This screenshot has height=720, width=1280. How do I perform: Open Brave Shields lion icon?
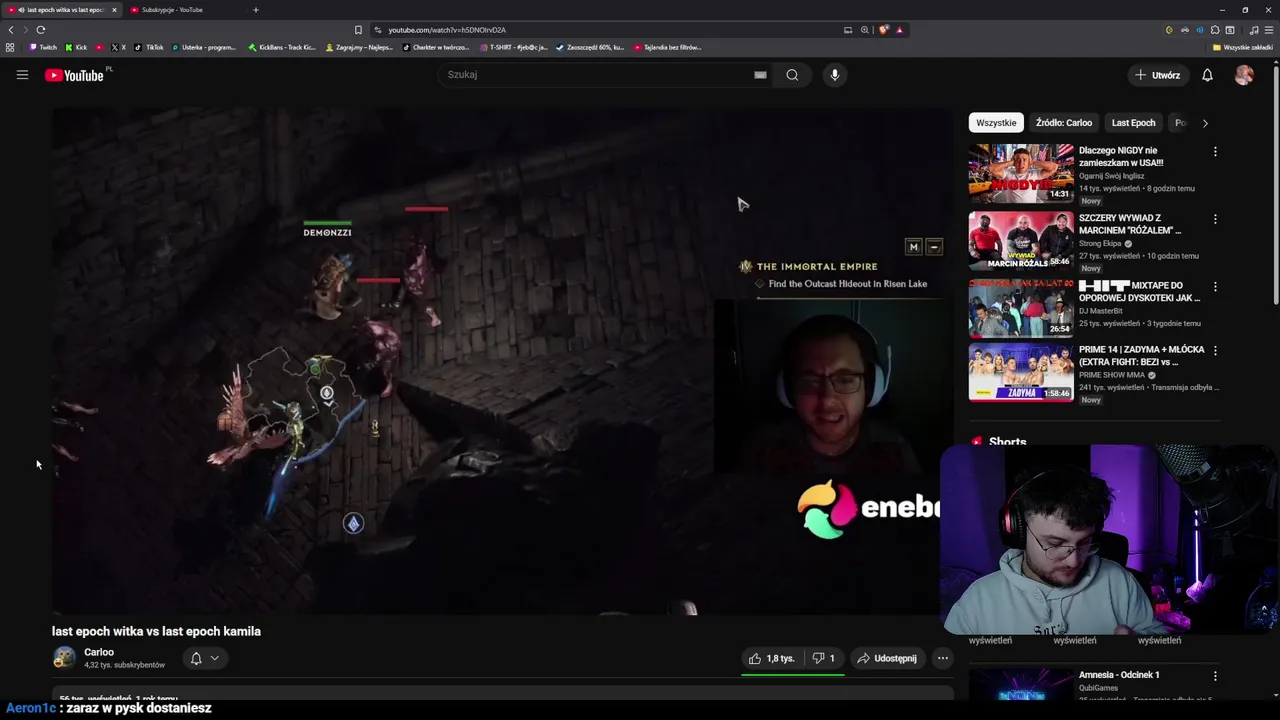pyautogui.click(x=883, y=30)
